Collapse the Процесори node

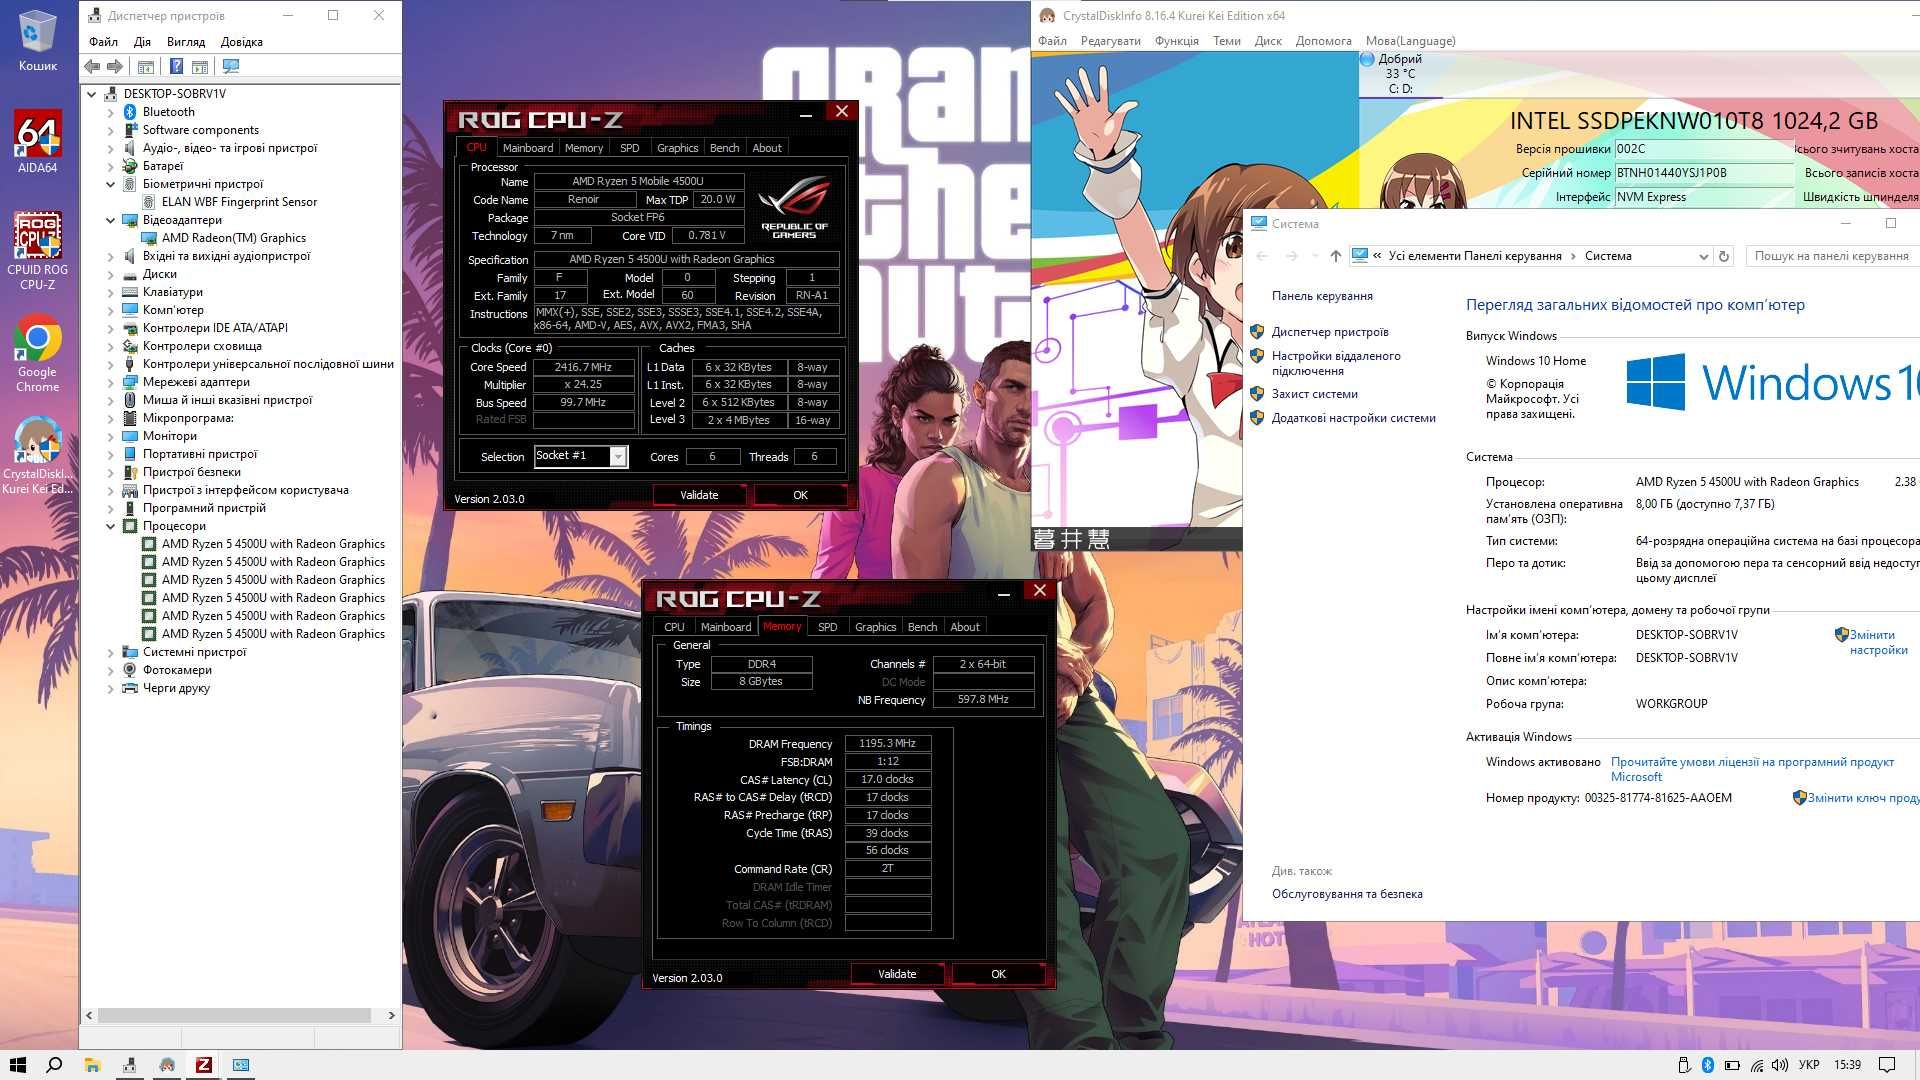tap(111, 526)
